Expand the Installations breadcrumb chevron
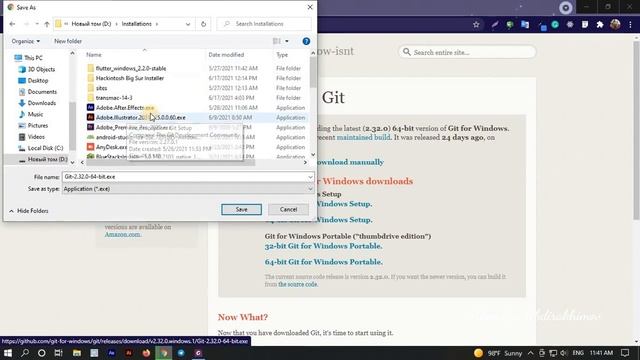Image resolution: width=640 pixels, height=360 pixels. click(157, 24)
